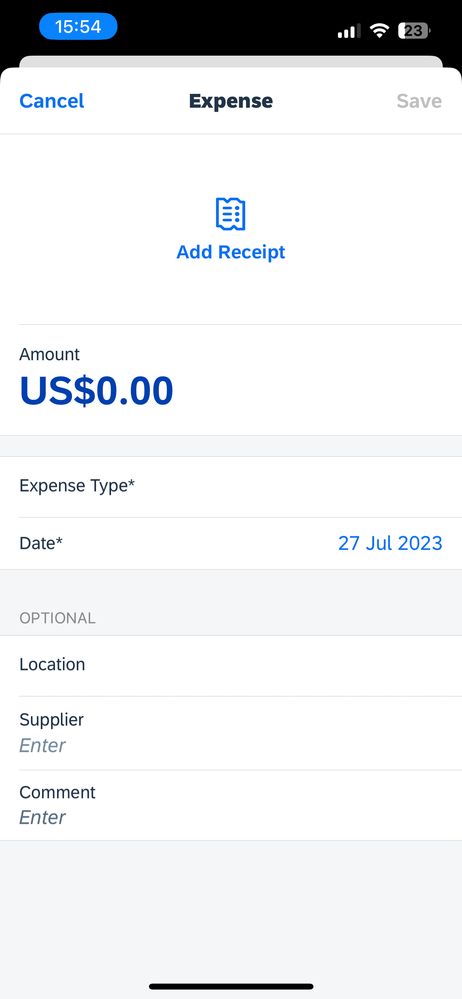Screen dimensions: 462x999
Task: Open date picker showing 27 Jul 2023
Action: 390,543
